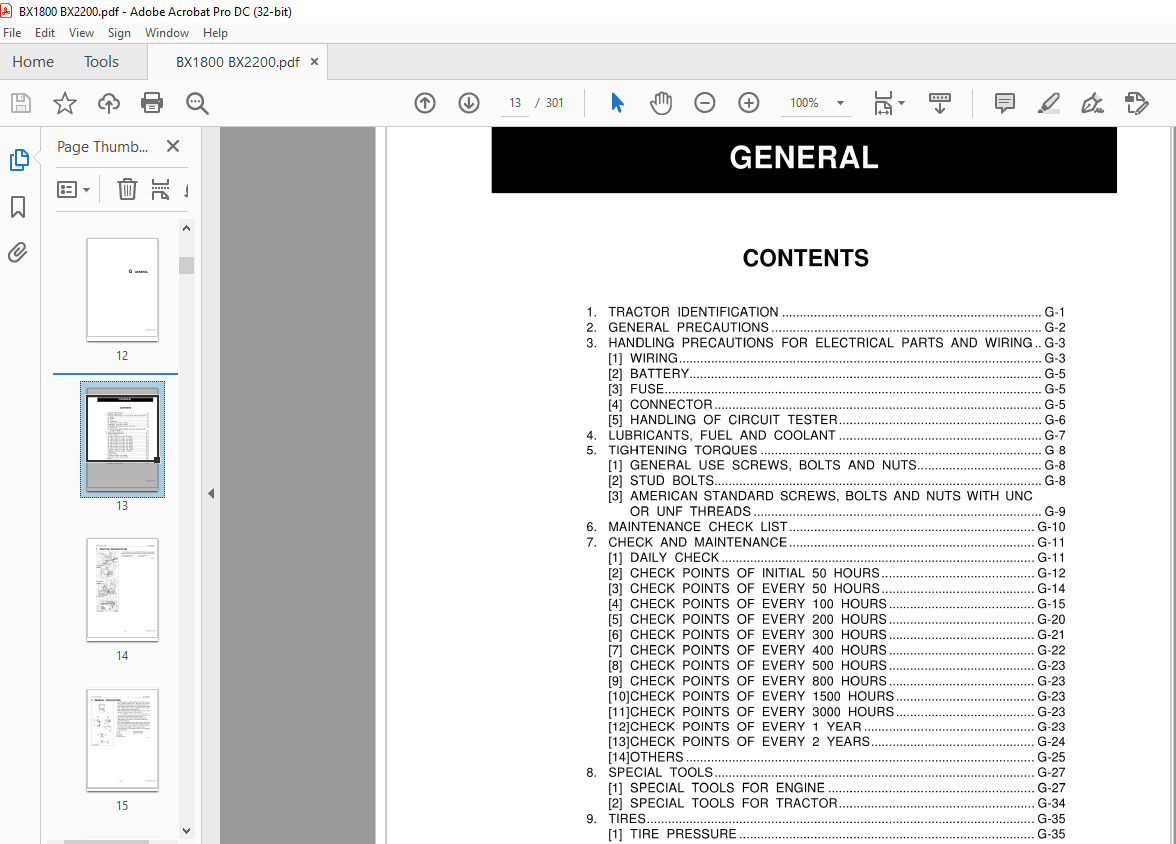
Task: Select page 14 thumbnail
Action: pos(122,590)
